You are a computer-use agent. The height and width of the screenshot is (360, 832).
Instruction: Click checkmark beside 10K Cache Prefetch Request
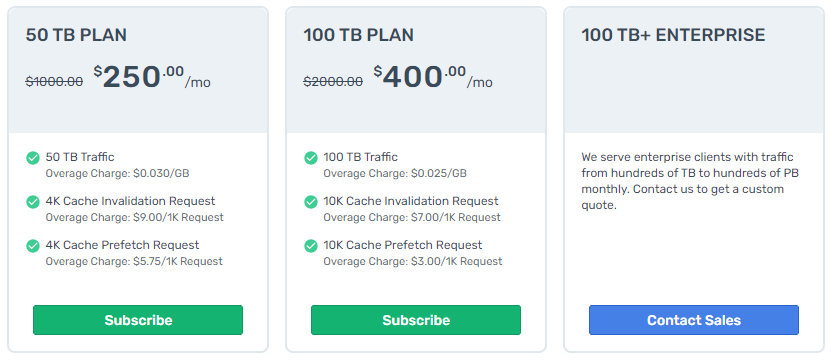[x=310, y=246]
